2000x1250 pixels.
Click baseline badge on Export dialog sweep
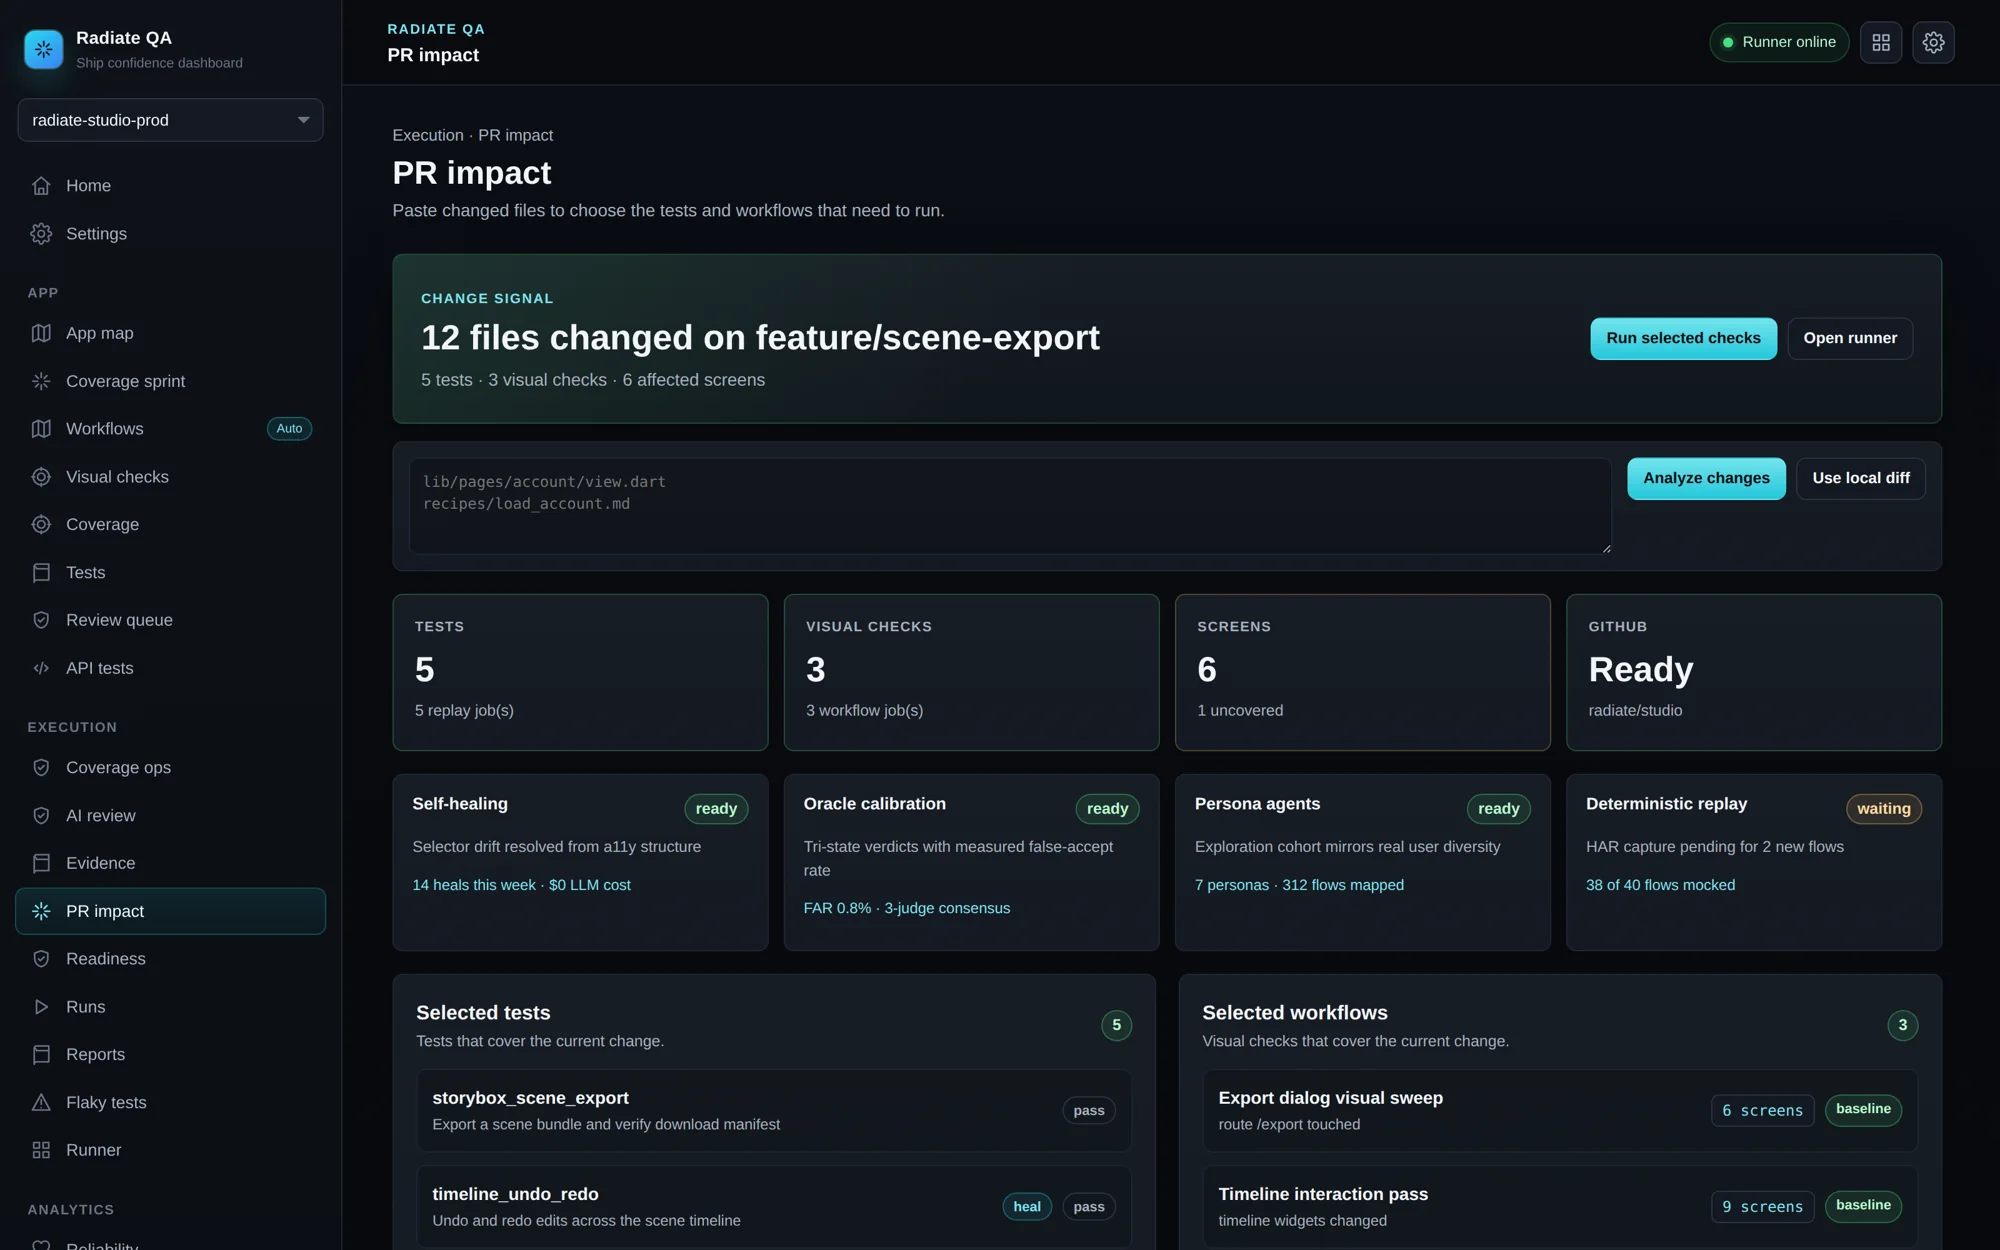(1863, 1109)
